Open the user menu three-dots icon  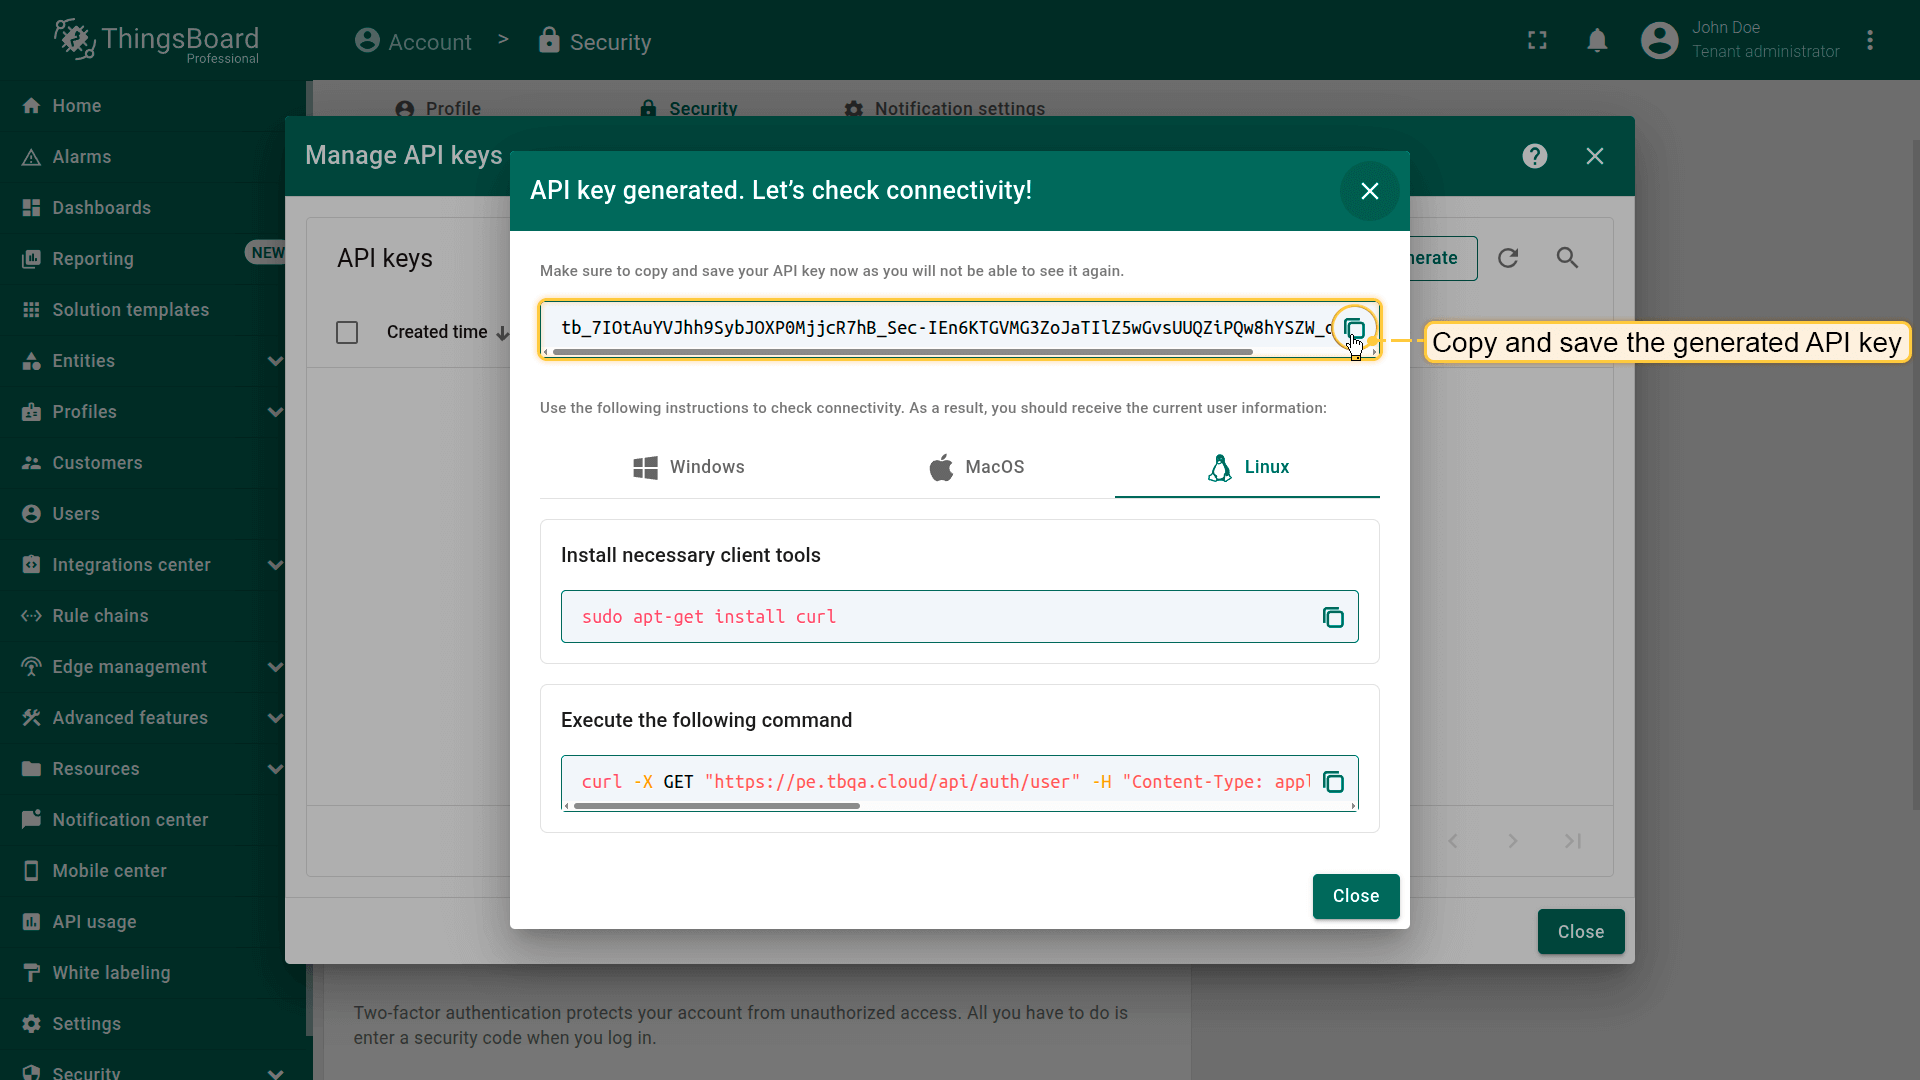coord(1870,41)
